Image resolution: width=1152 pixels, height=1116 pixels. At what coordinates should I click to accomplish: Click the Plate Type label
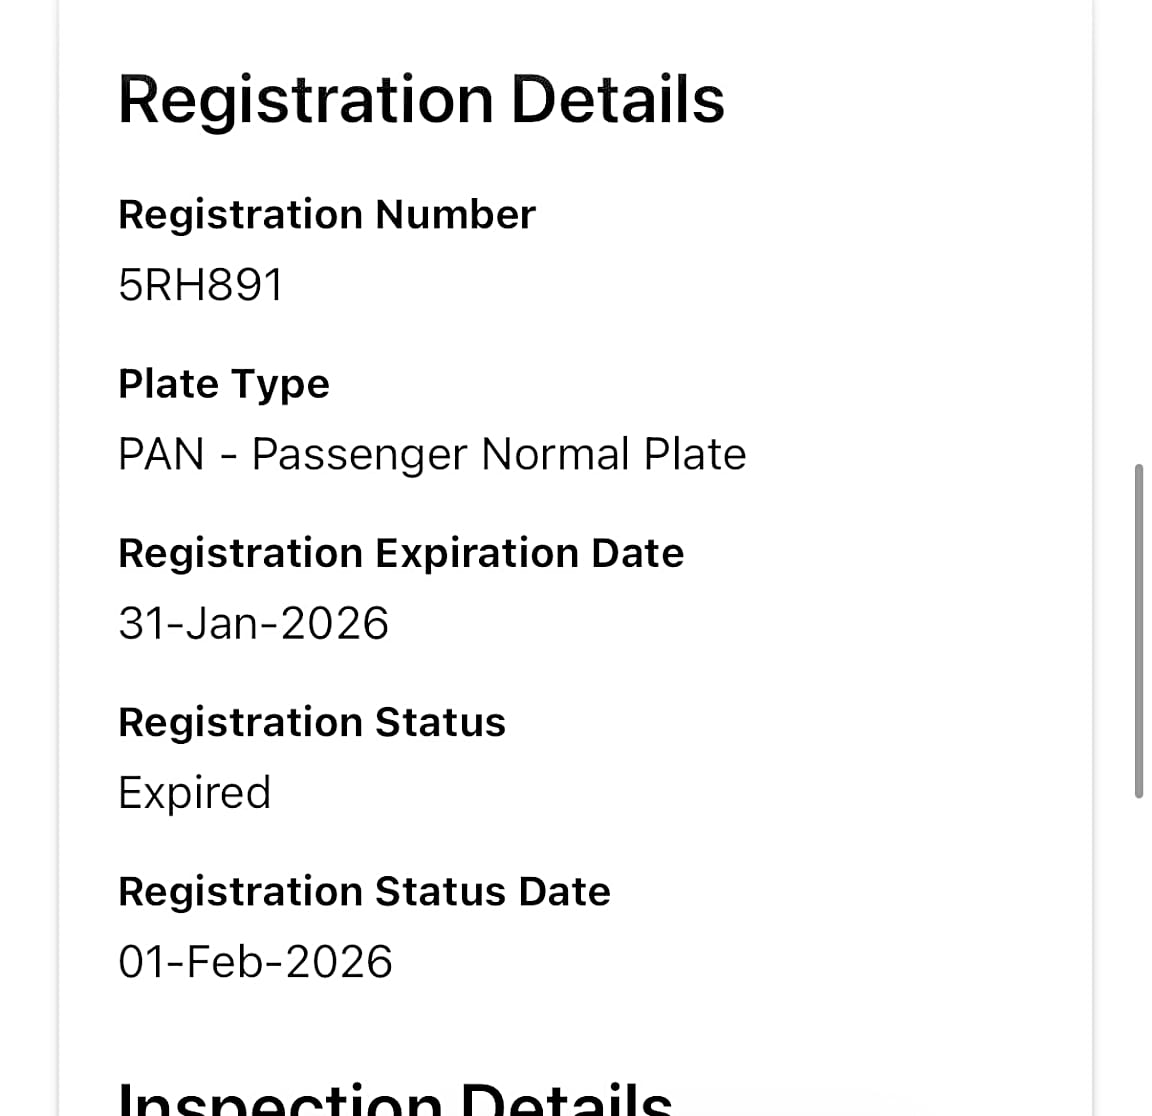click(223, 384)
